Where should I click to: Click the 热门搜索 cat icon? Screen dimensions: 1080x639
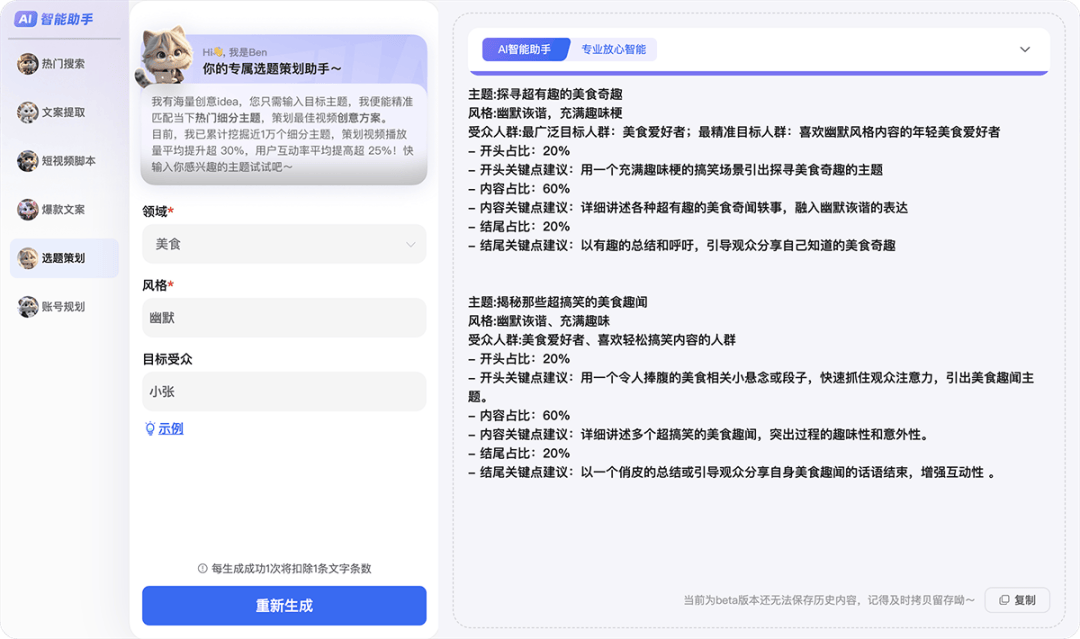[x=27, y=64]
